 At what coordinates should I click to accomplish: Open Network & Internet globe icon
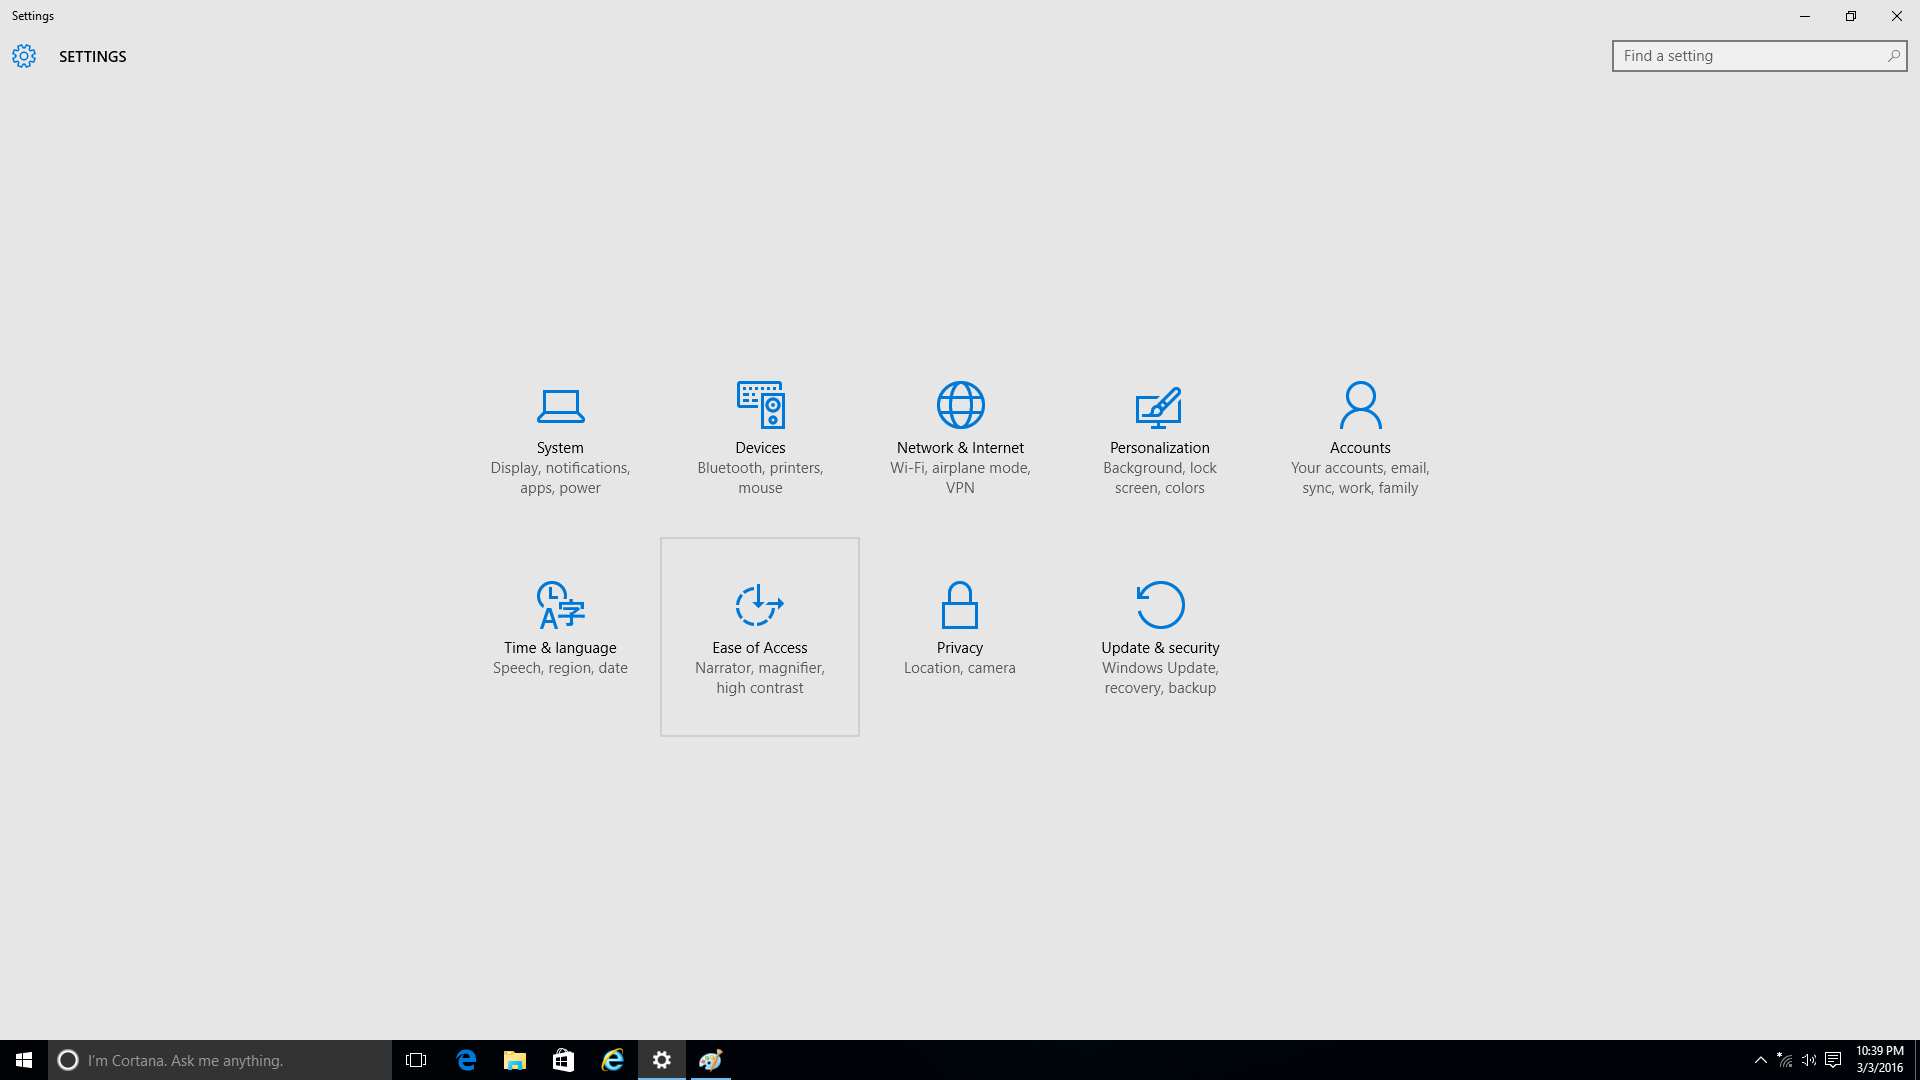tap(960, 404)
